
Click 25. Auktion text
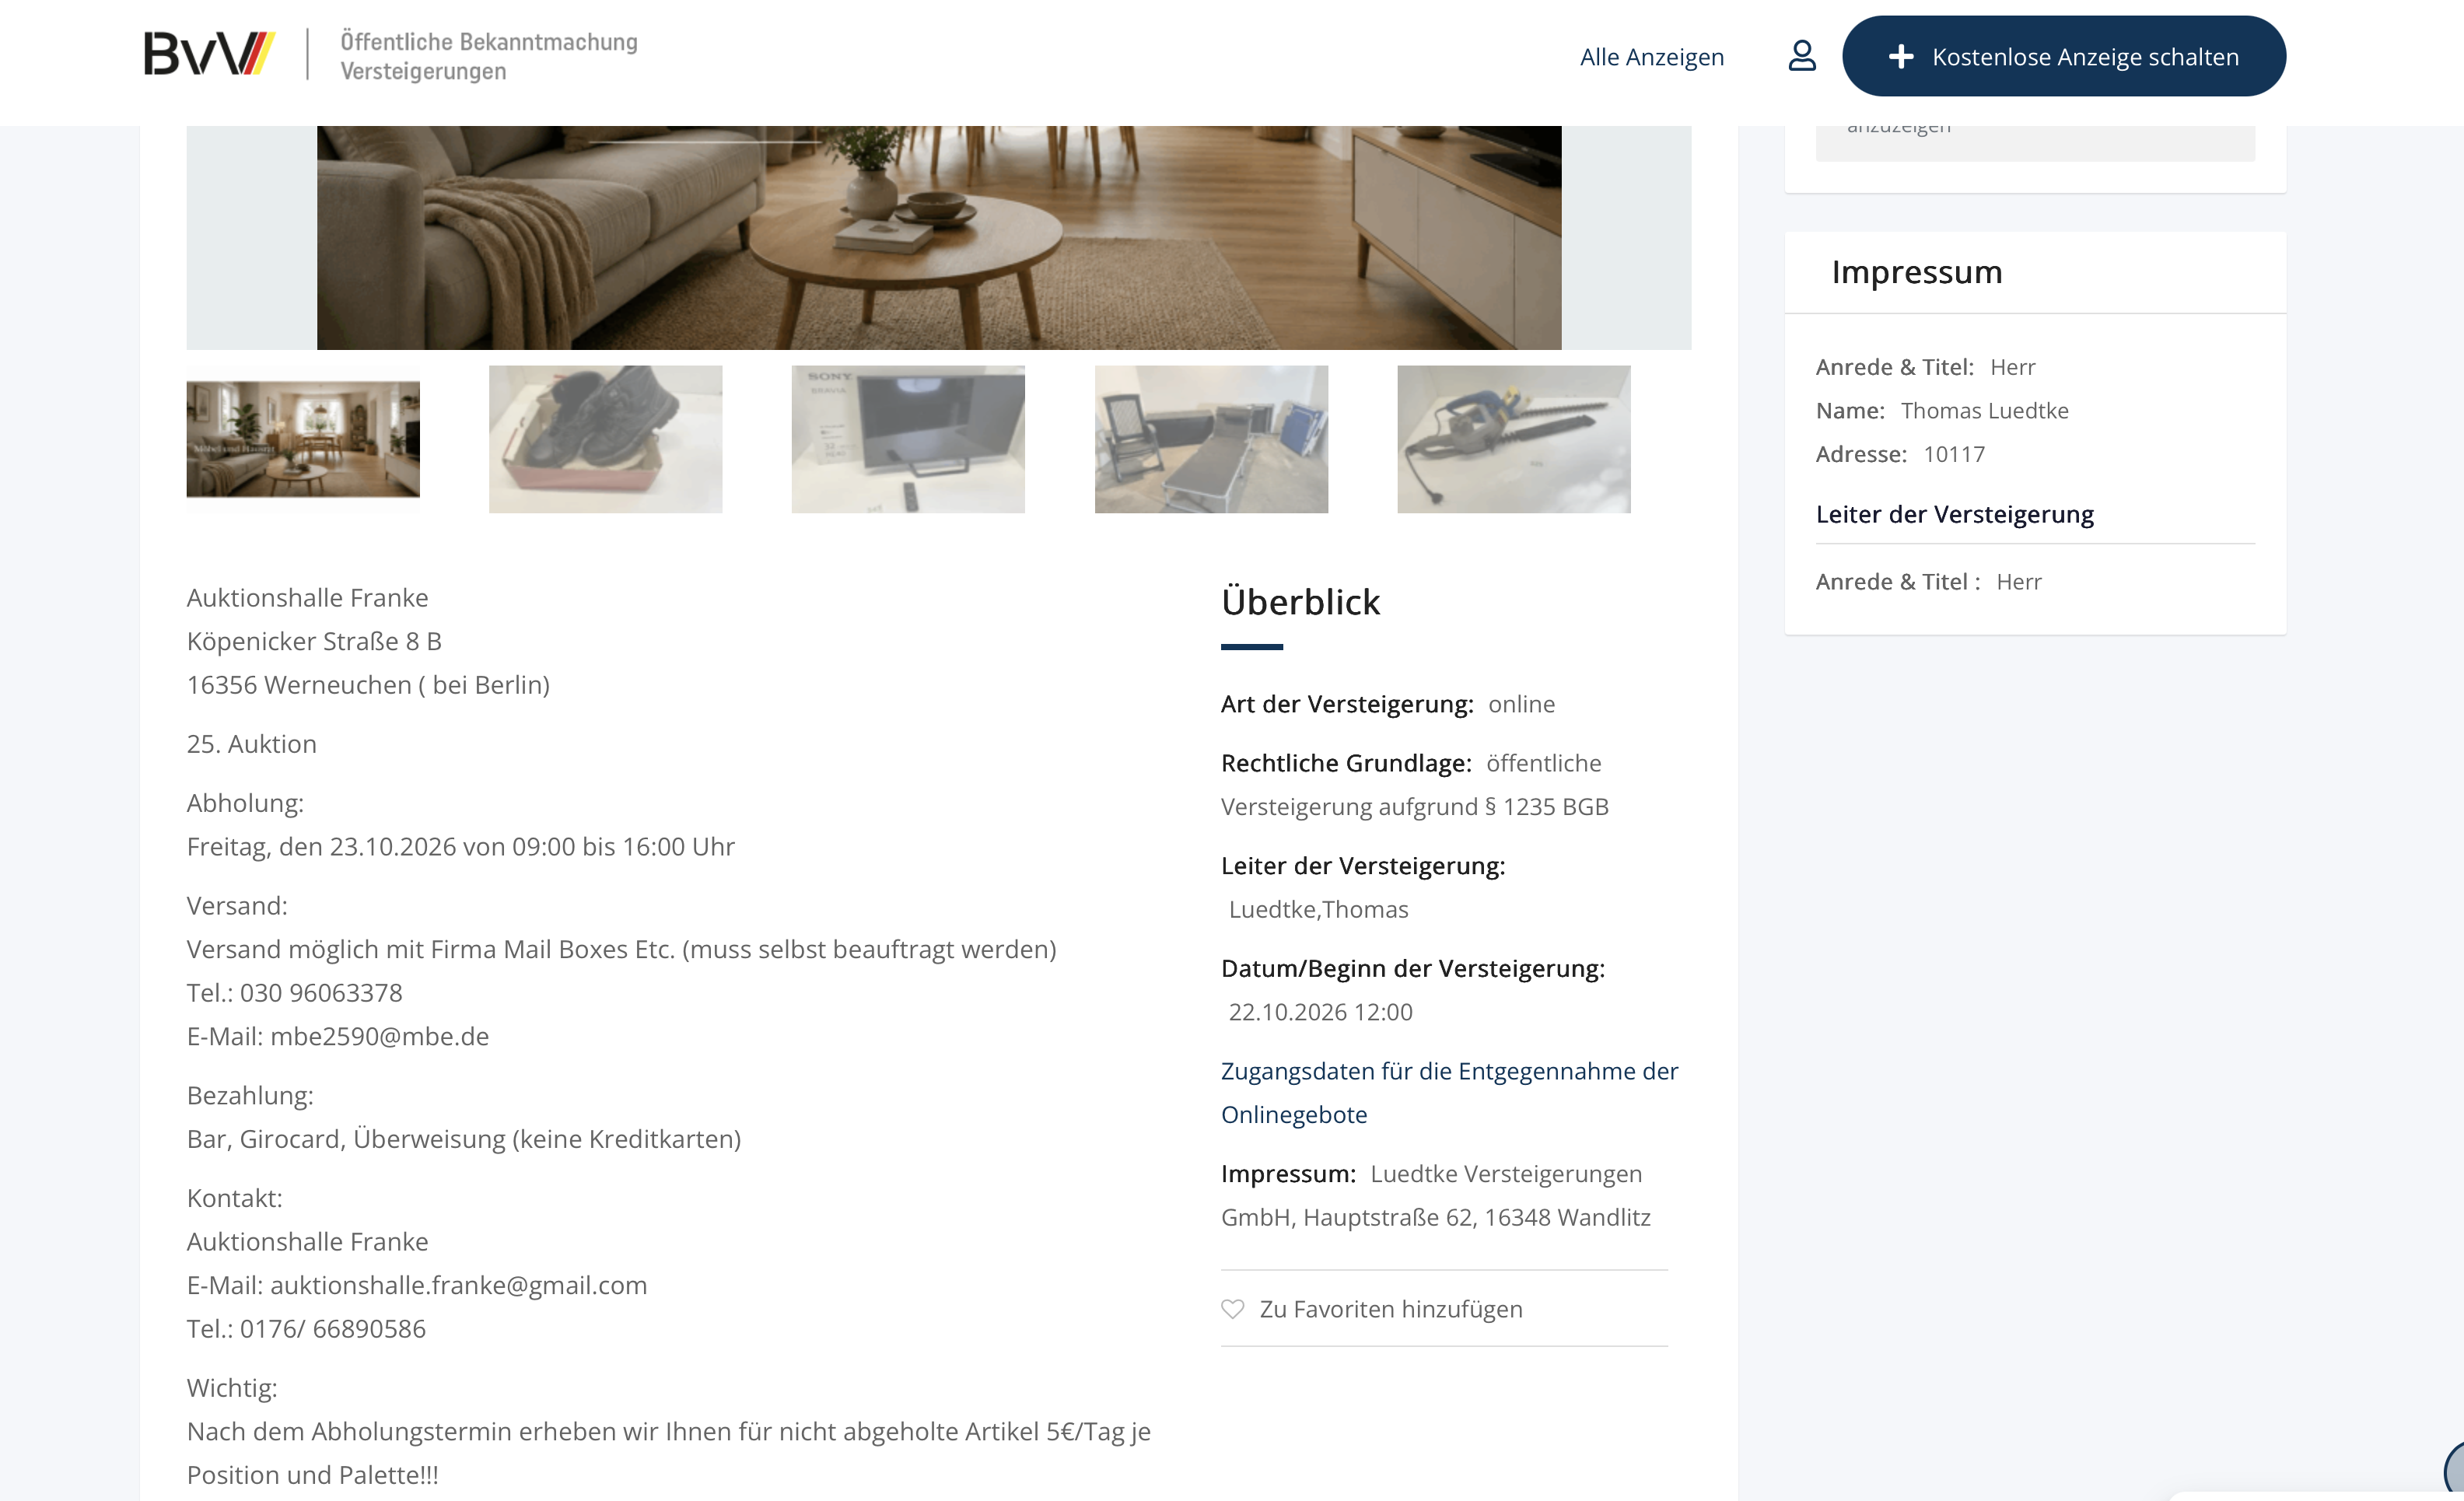[251, 744]
